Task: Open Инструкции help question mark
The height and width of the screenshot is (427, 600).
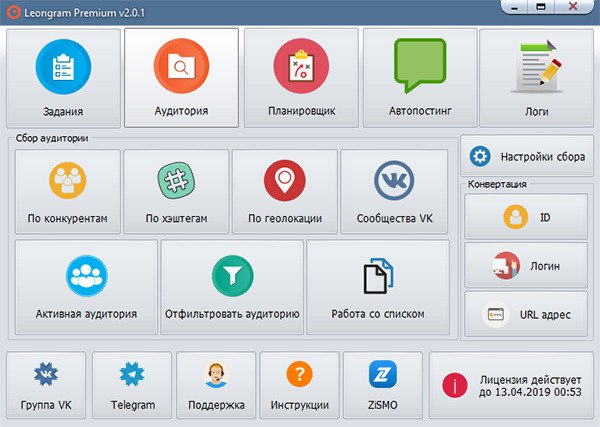Action: click(x=300, y=385)
